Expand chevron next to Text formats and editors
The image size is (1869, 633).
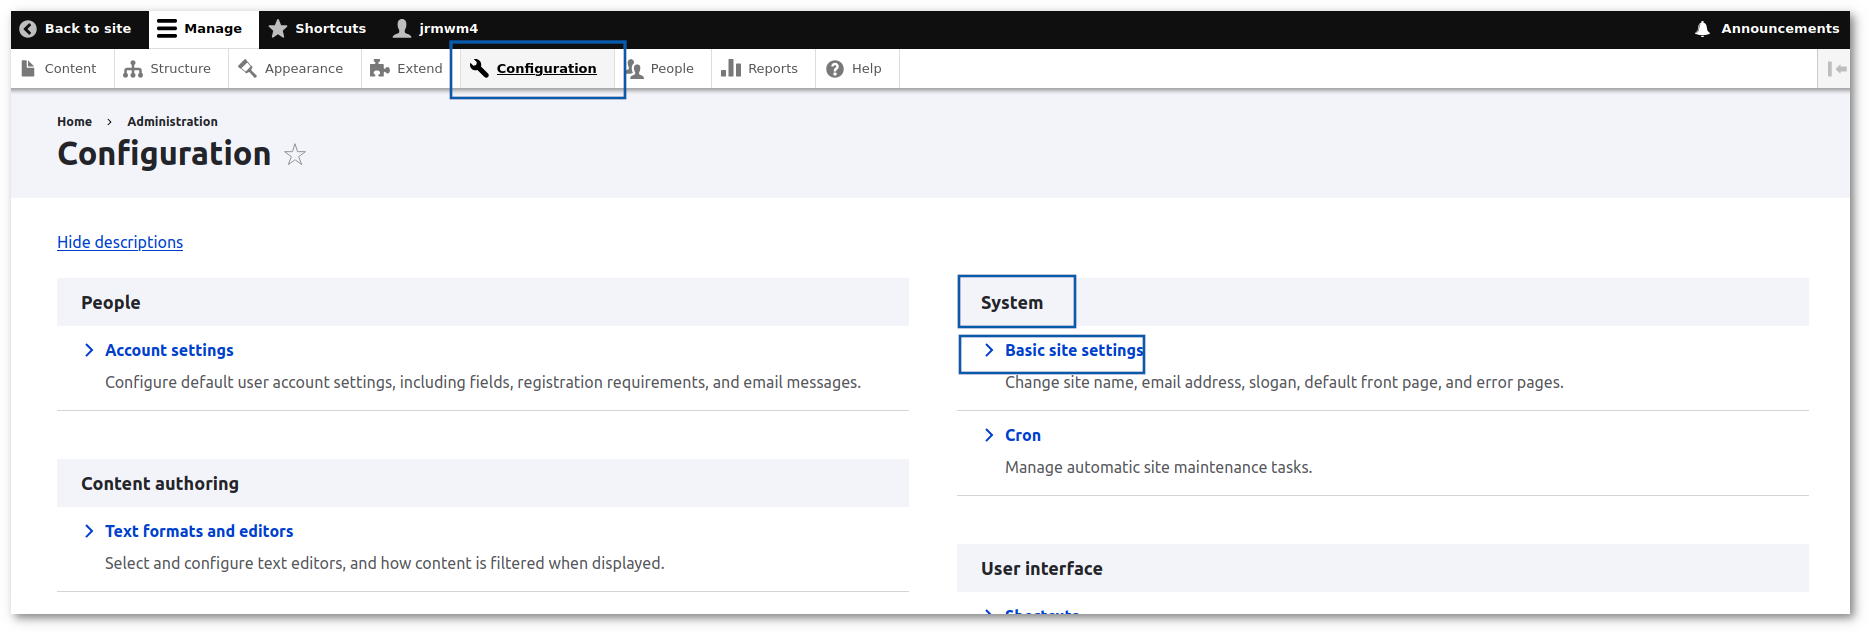[89, 531]
